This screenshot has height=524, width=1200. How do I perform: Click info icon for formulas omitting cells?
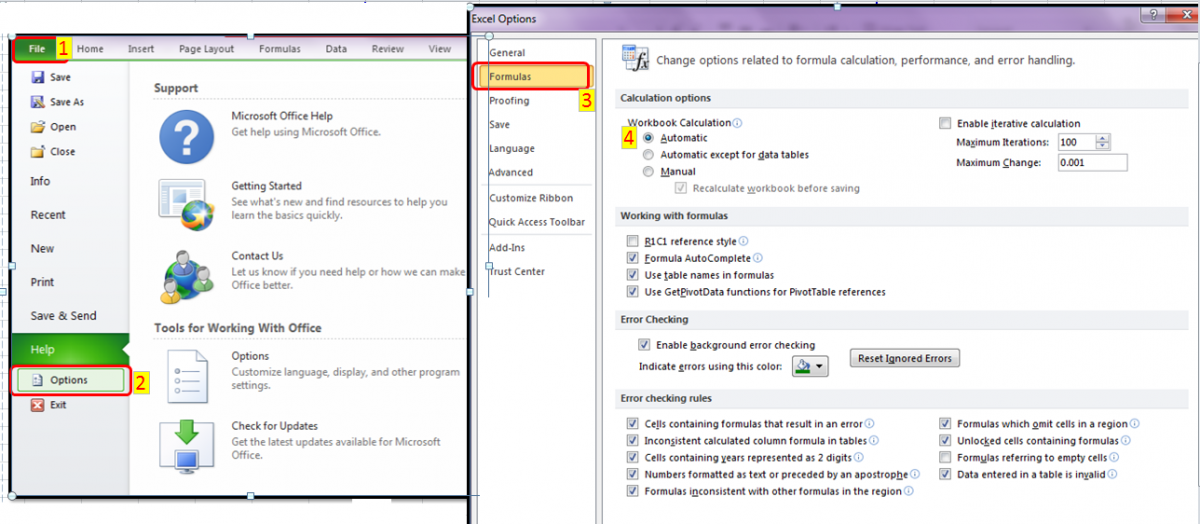click(1134, 423)
